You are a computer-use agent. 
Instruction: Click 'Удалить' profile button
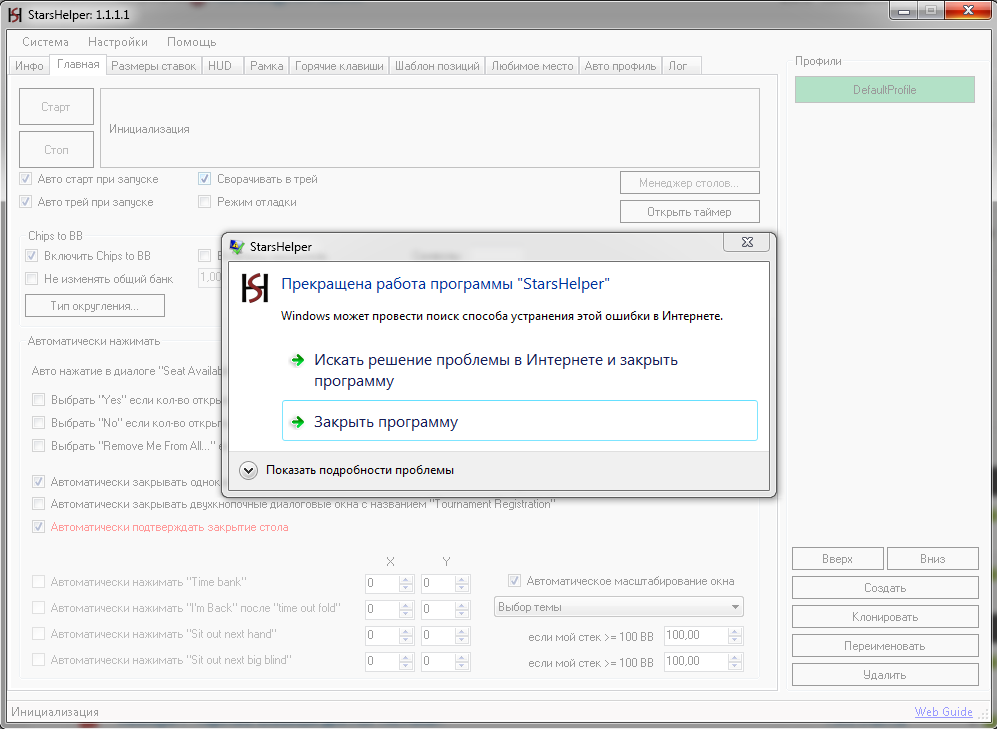pyautogui.click(x=885, y=675)
